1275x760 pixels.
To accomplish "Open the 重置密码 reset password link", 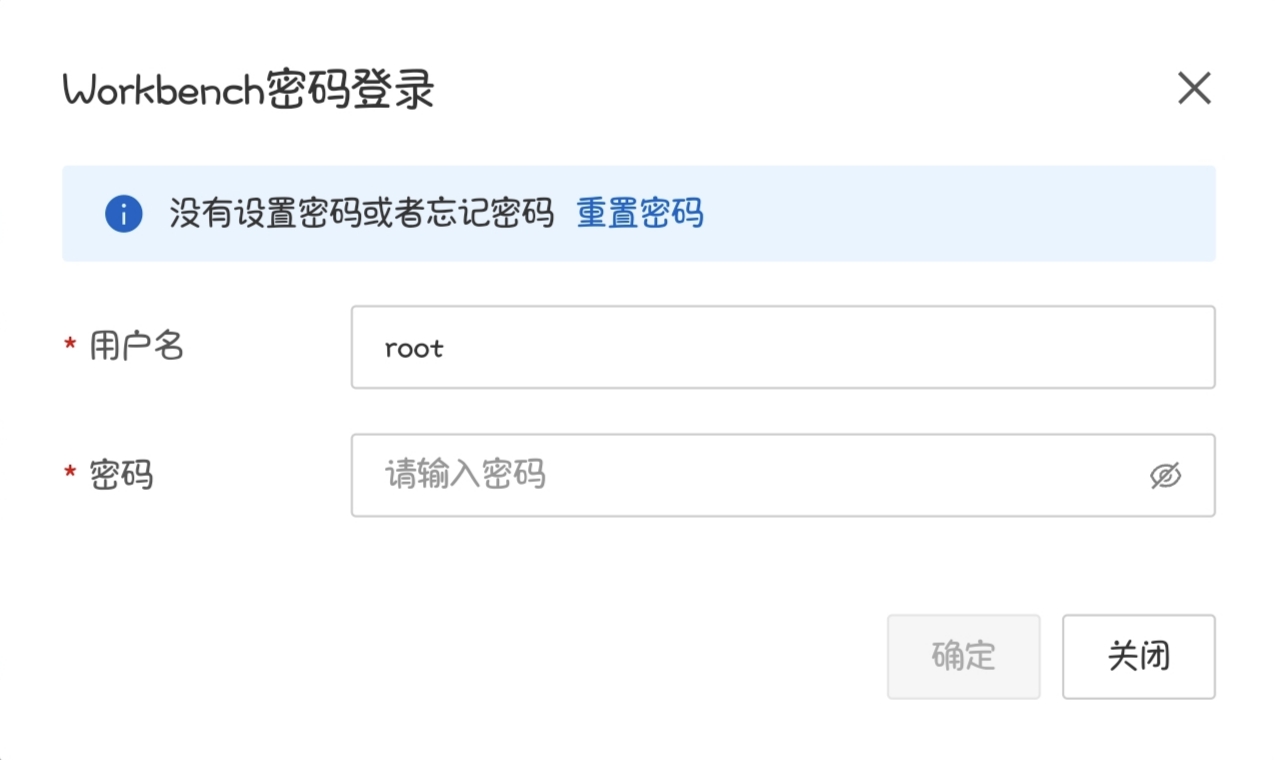I will pos(640,213).
